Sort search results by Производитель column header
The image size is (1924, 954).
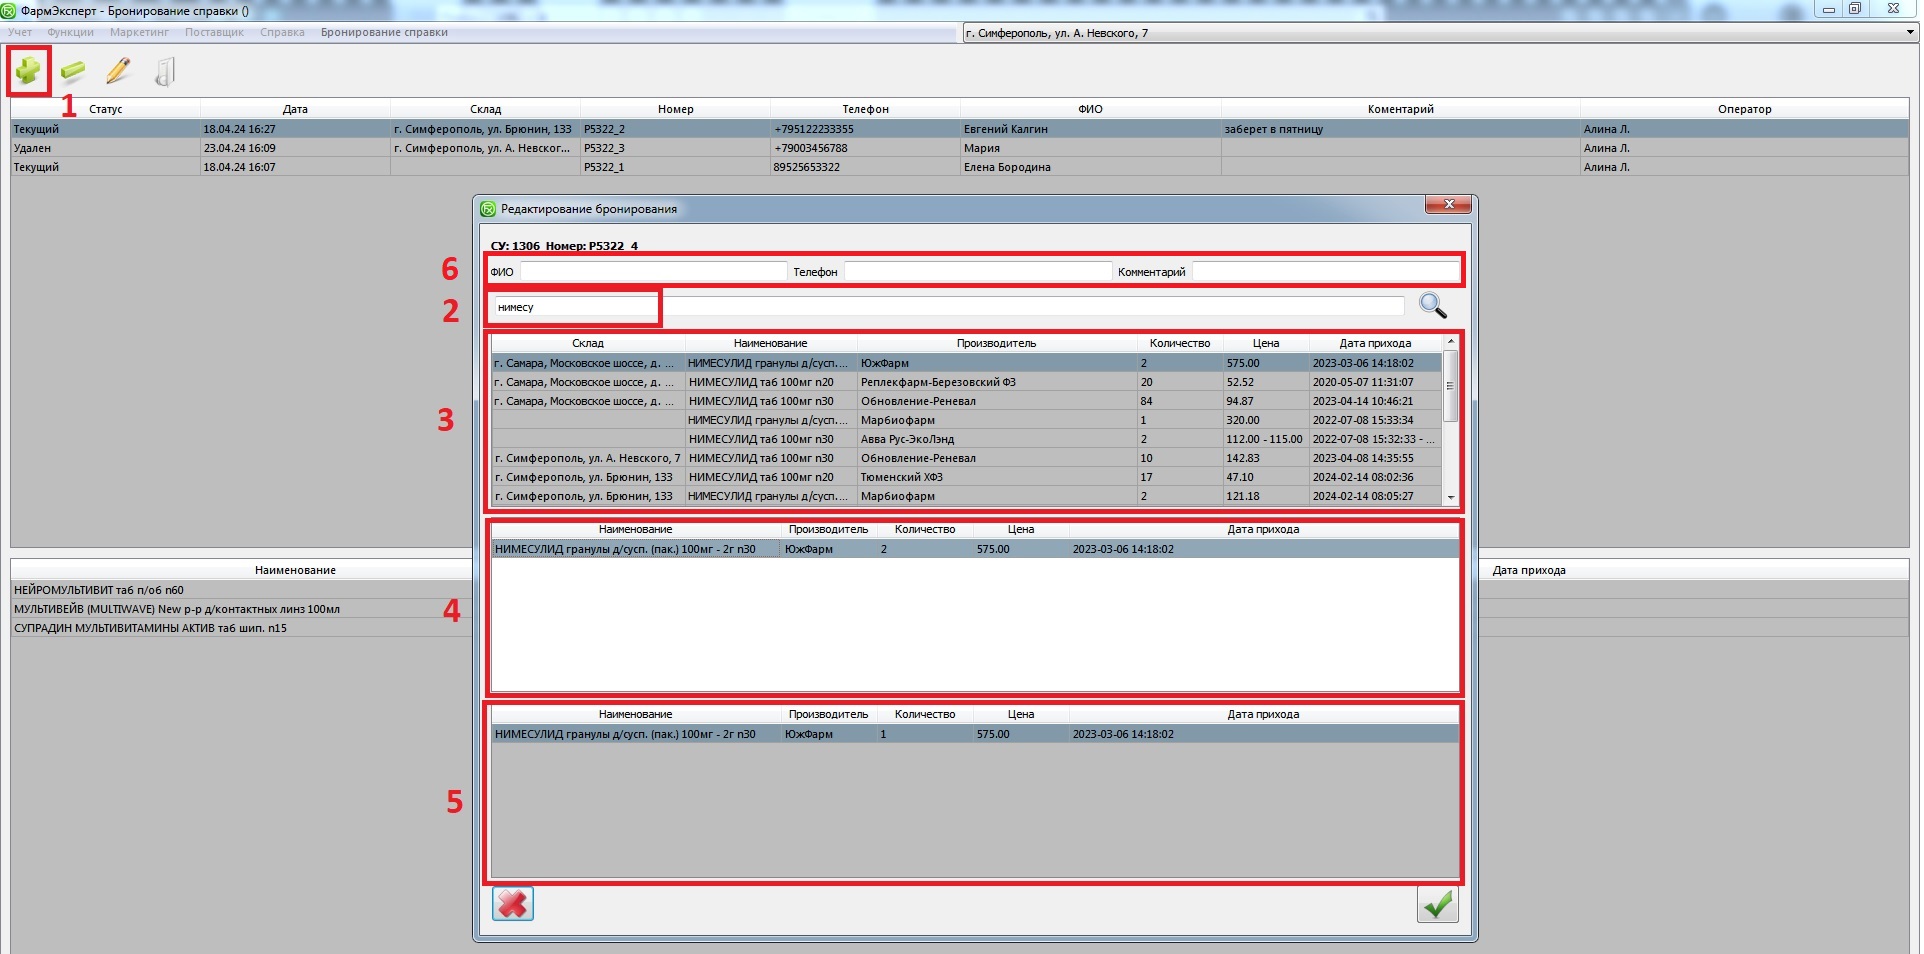coord(996,343)
